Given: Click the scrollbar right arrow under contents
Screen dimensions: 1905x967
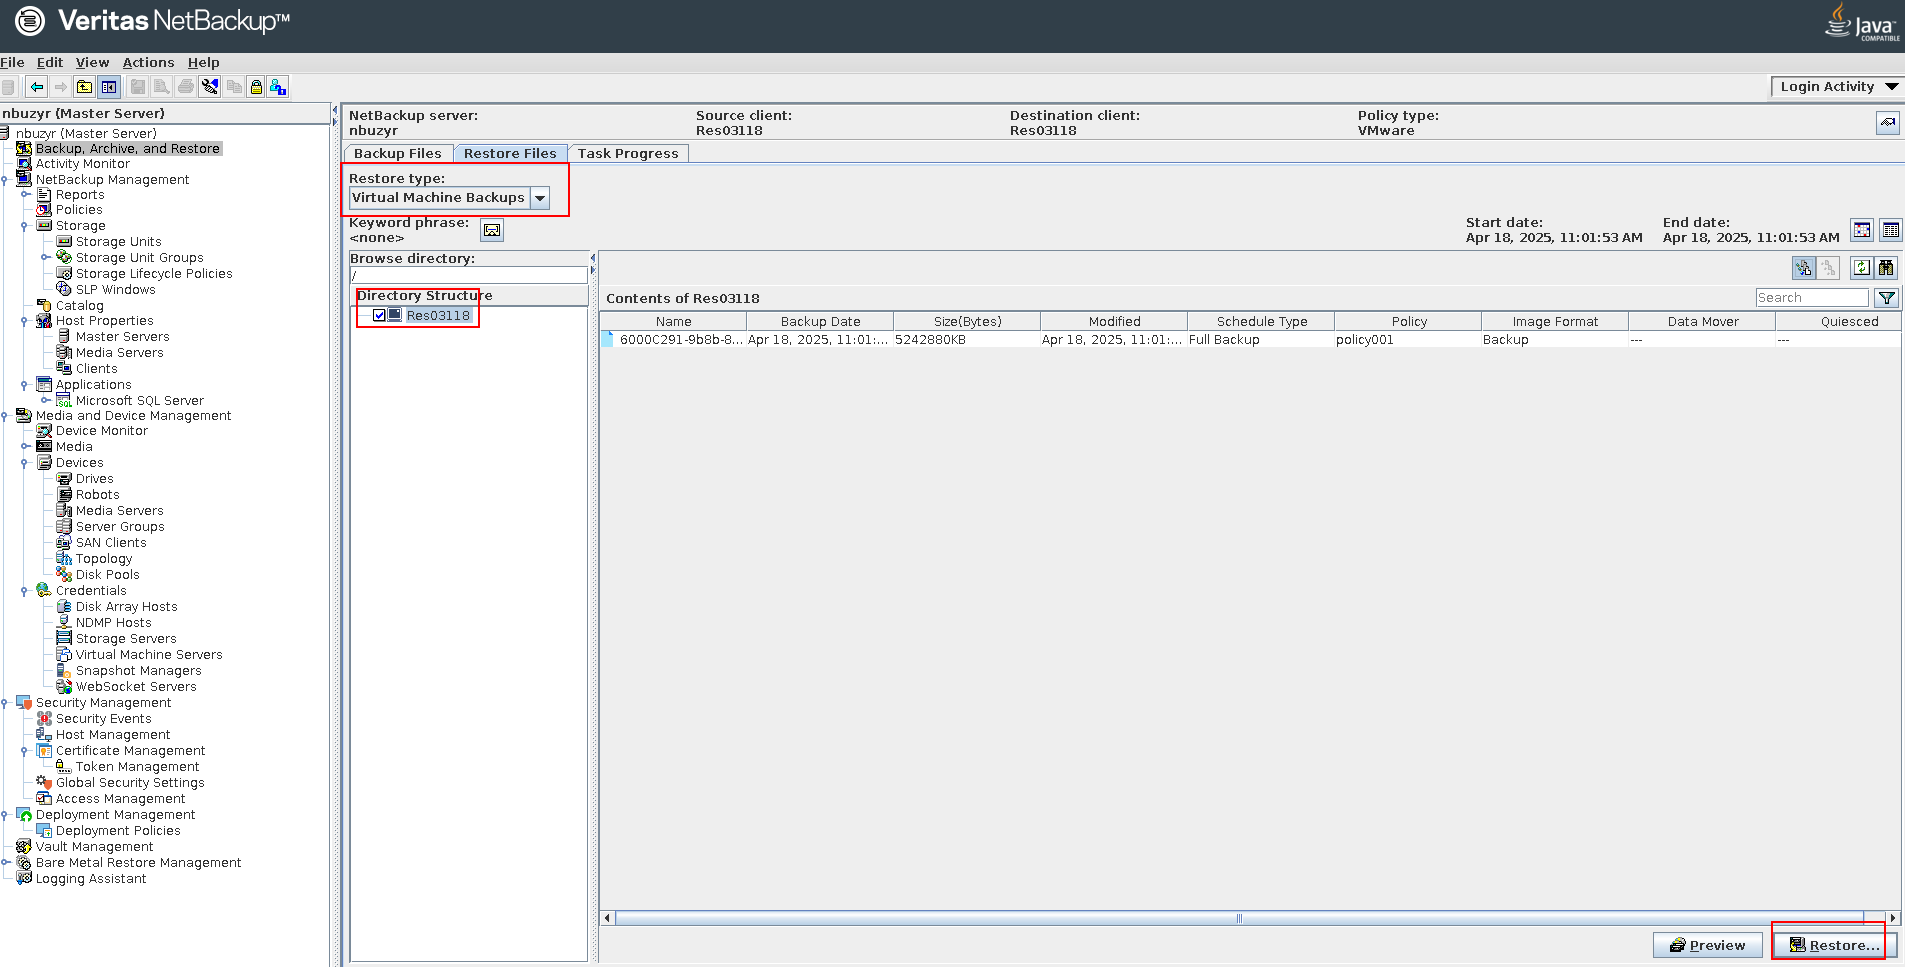Looking at the screenshot, I should (1892, 918).
